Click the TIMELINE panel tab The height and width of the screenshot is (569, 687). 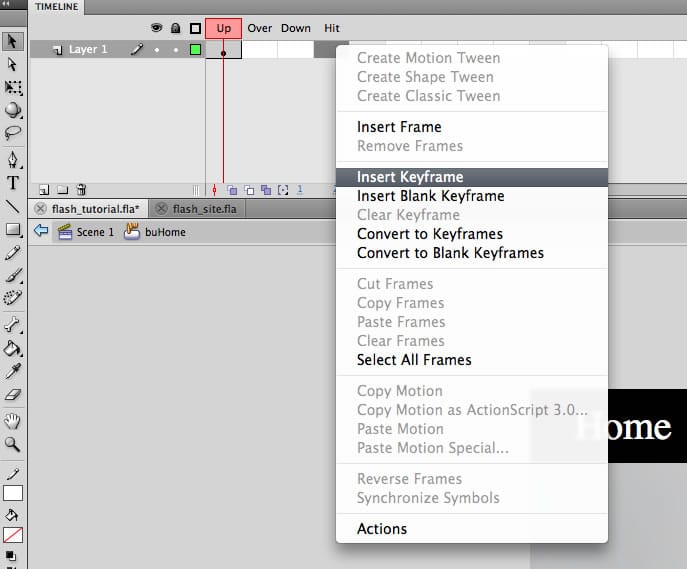(57, 7)
